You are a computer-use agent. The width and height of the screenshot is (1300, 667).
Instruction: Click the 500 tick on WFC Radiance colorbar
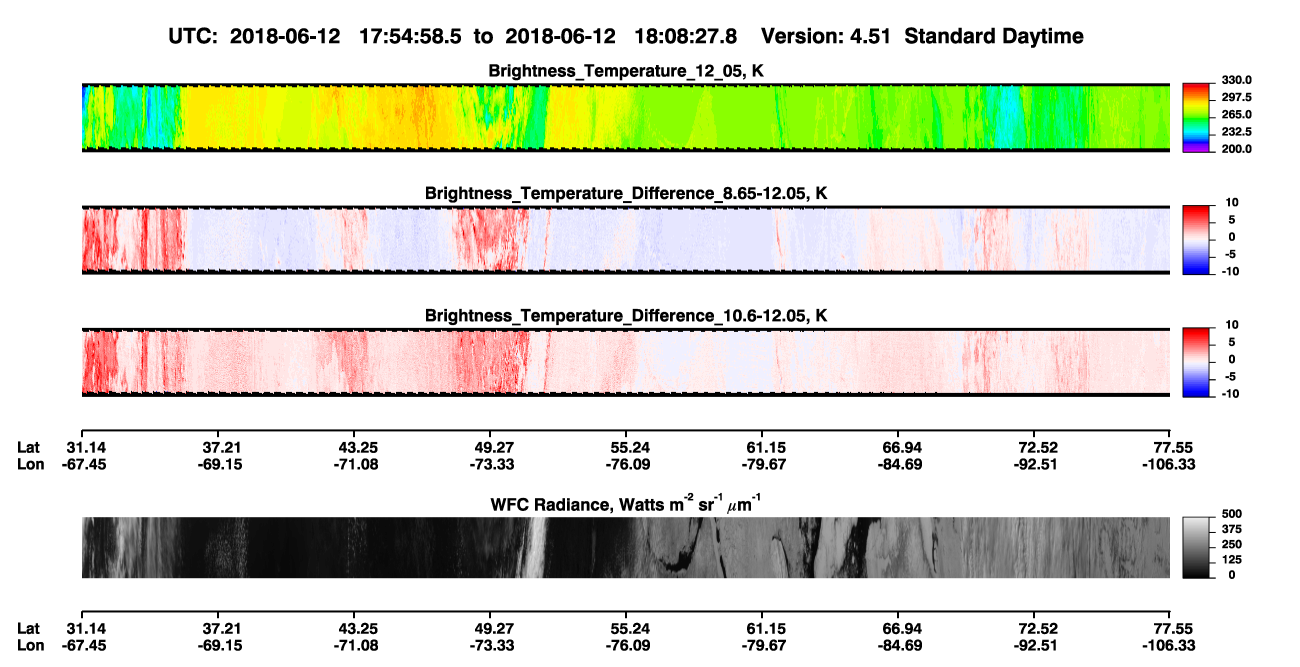coord(1232,515)
